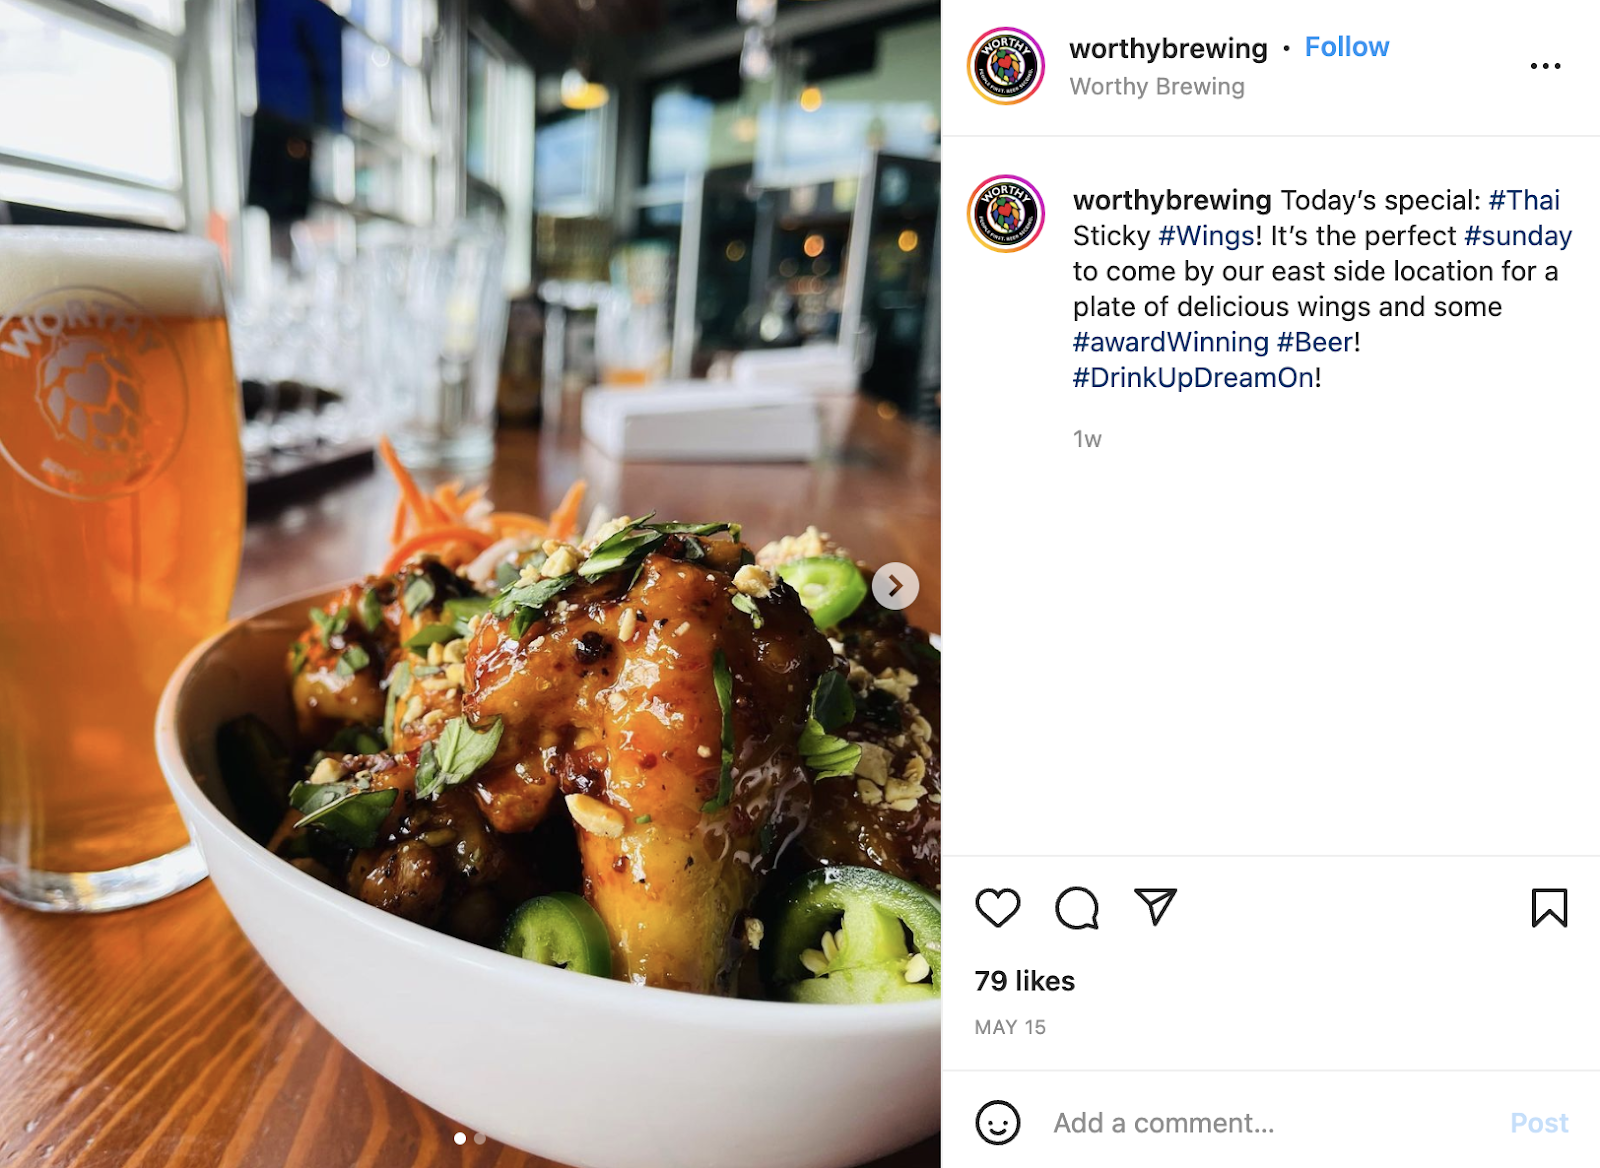Open the #sunday hashtag link
Image resolution: width=1600 pixels, height=1168 pixels.
pos(1518,236)
